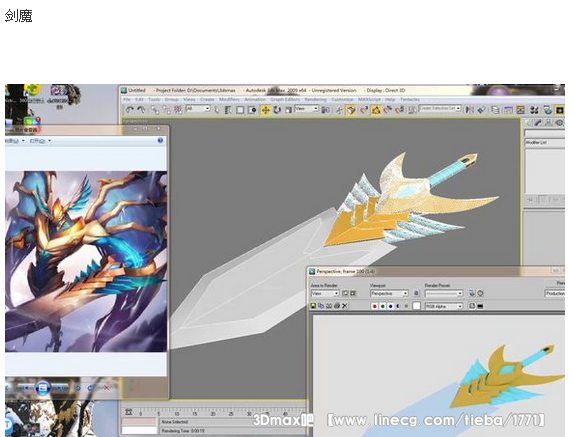Click Use Pivot Point Center button
The image size is (574, 437).
click(325, 110)
